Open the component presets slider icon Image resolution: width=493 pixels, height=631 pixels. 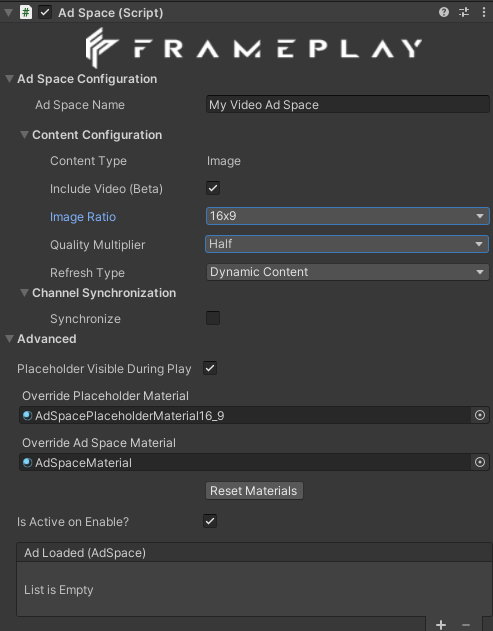tap(464, 12)
